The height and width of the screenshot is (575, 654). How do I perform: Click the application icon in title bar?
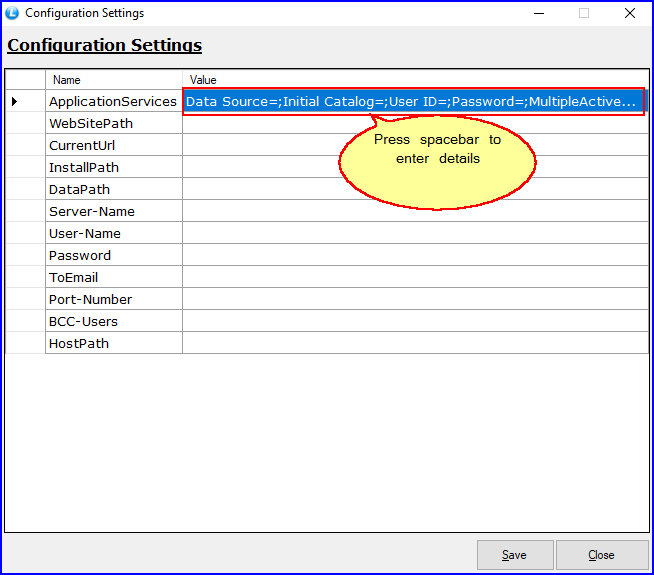(12, 13)
